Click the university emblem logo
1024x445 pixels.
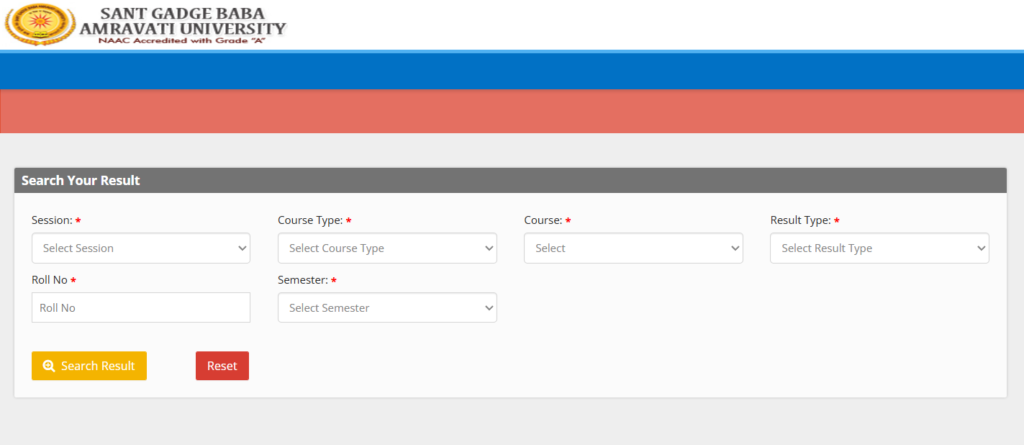(40, 24)
